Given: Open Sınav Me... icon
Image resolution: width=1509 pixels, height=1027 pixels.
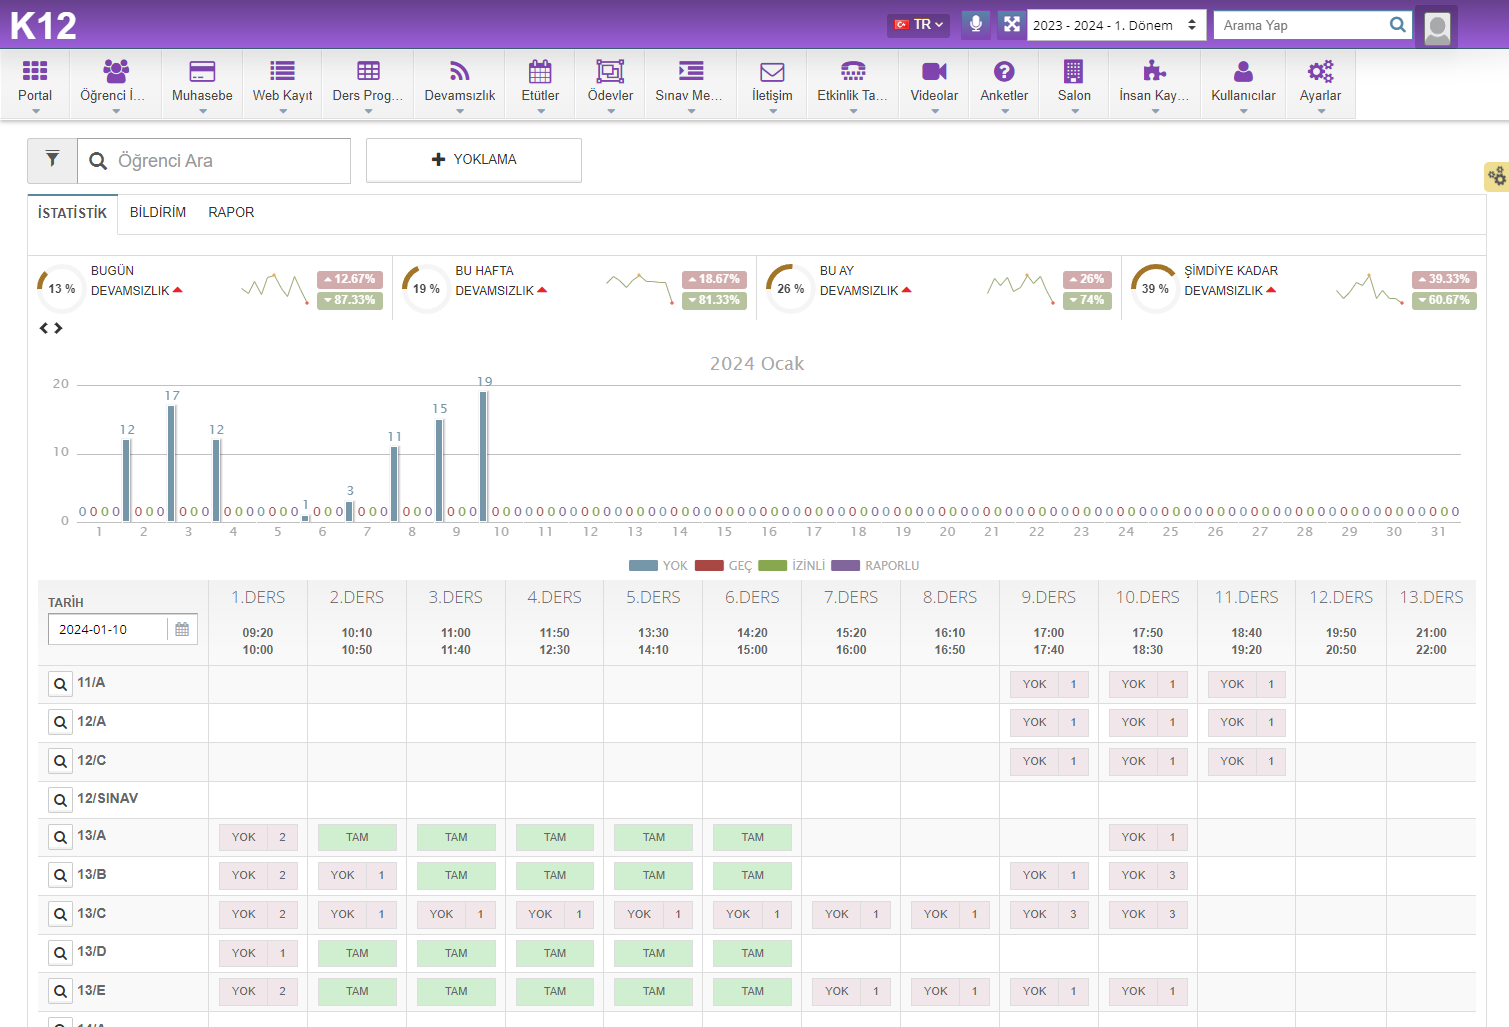Looking at the screenshot, I should 691,70.
